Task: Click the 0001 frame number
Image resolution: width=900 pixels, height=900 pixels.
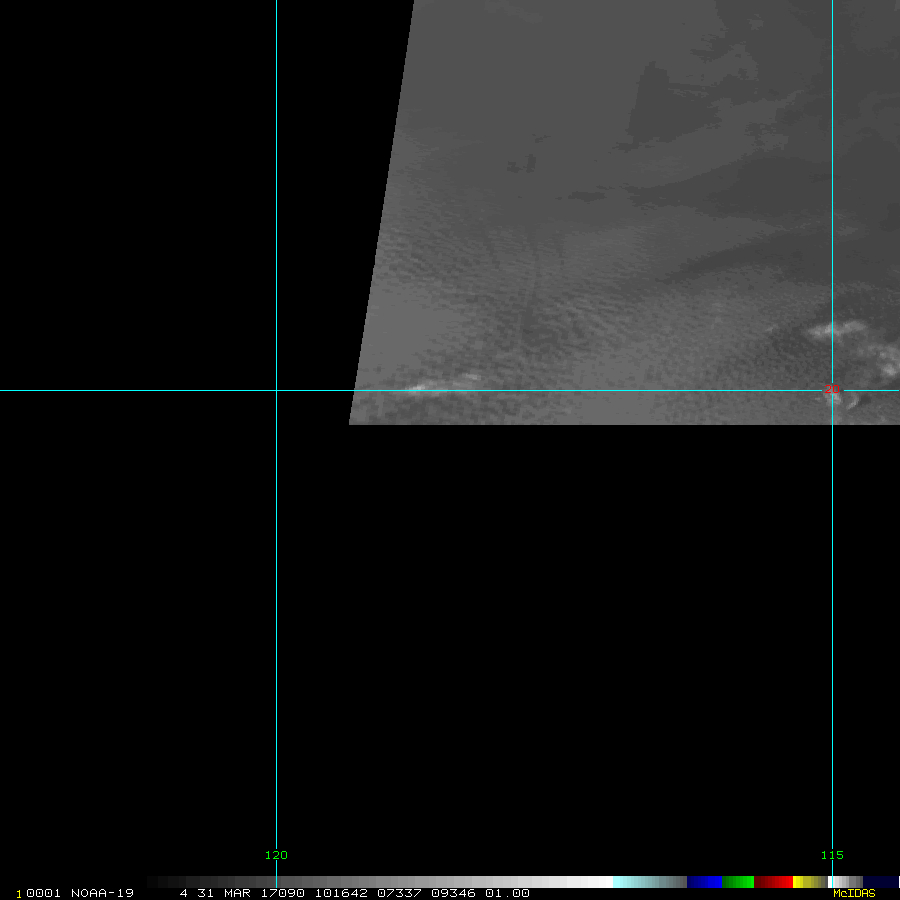Action: point(44,893)
